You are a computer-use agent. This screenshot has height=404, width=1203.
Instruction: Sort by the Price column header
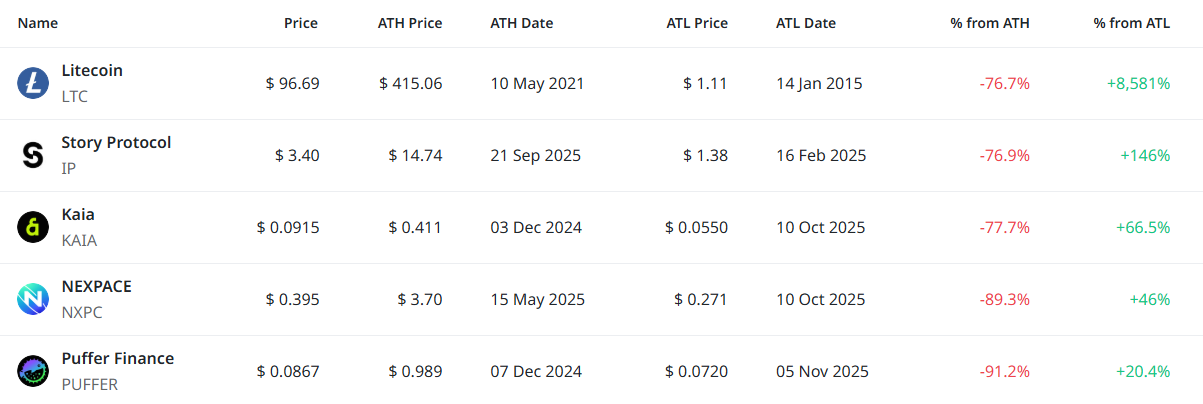[x=301, y=23]
